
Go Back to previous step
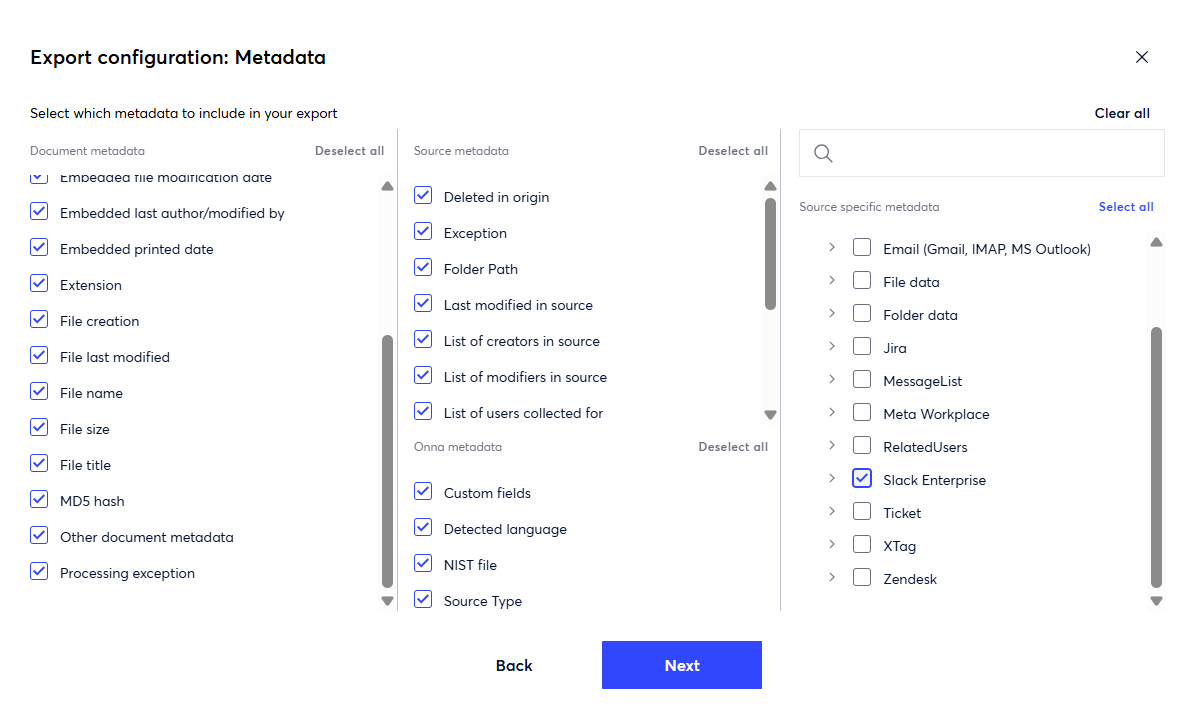(x=514, y=665)
